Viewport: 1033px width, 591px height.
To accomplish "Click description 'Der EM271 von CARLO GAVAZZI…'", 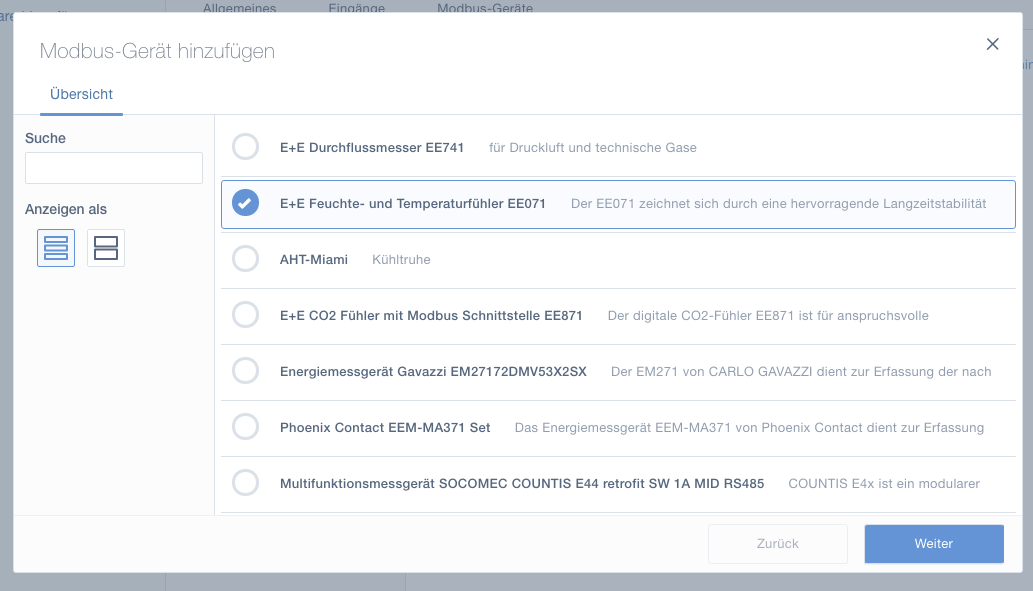I will tap(801, 372).
